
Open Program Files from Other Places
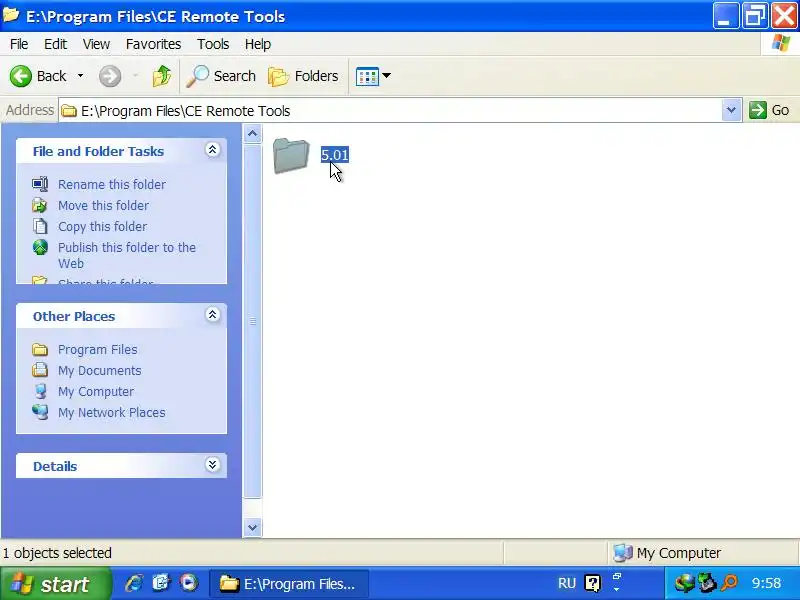[97, 349]
